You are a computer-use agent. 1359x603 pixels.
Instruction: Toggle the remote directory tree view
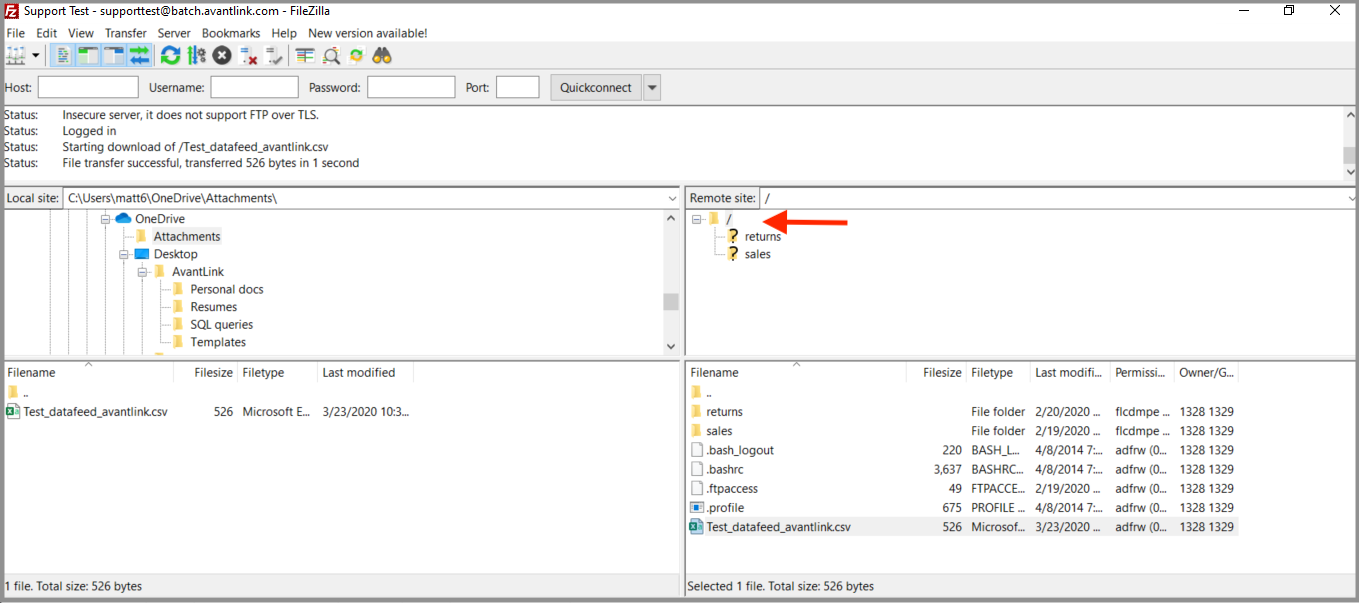(114, 56)
